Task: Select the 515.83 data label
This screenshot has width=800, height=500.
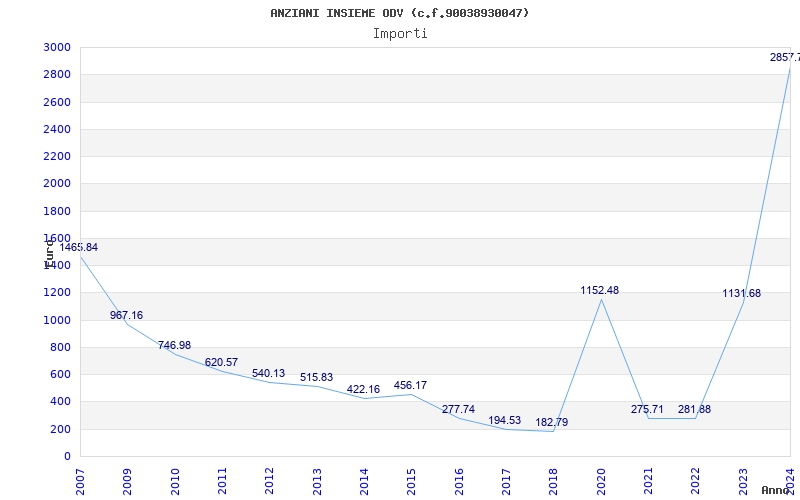Action: tap(316, 378)
